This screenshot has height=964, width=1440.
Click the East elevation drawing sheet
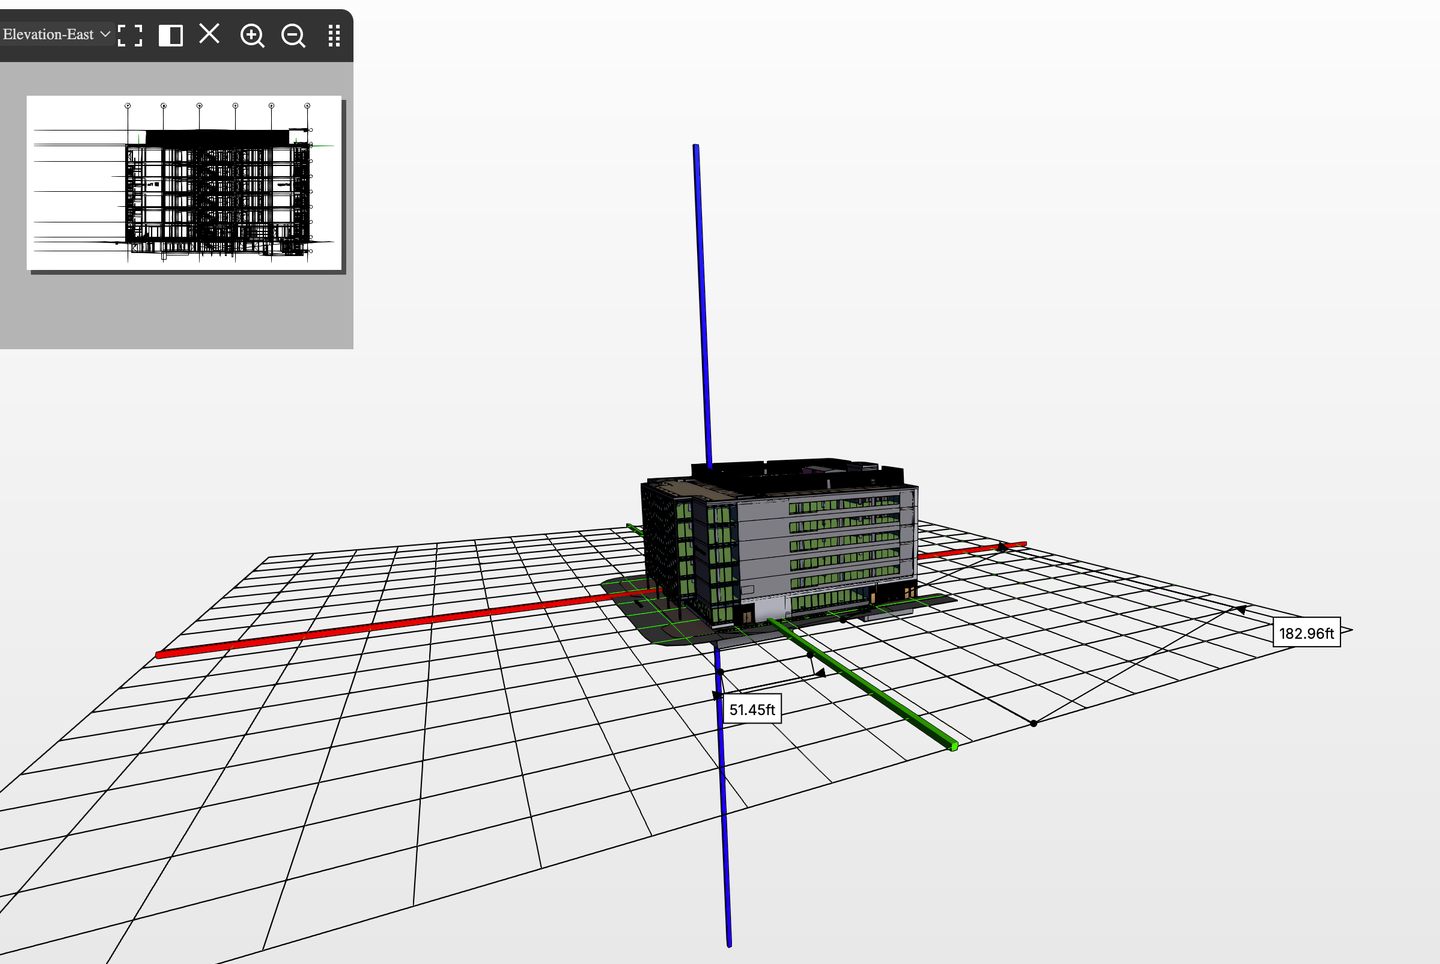(184, 182)
